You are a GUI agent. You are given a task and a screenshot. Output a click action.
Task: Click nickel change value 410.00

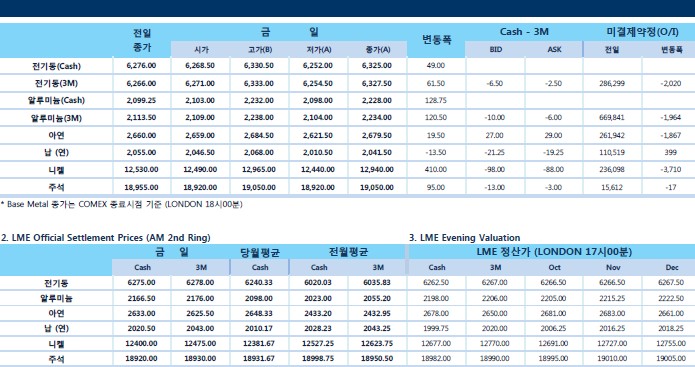(x=436, y=169)
